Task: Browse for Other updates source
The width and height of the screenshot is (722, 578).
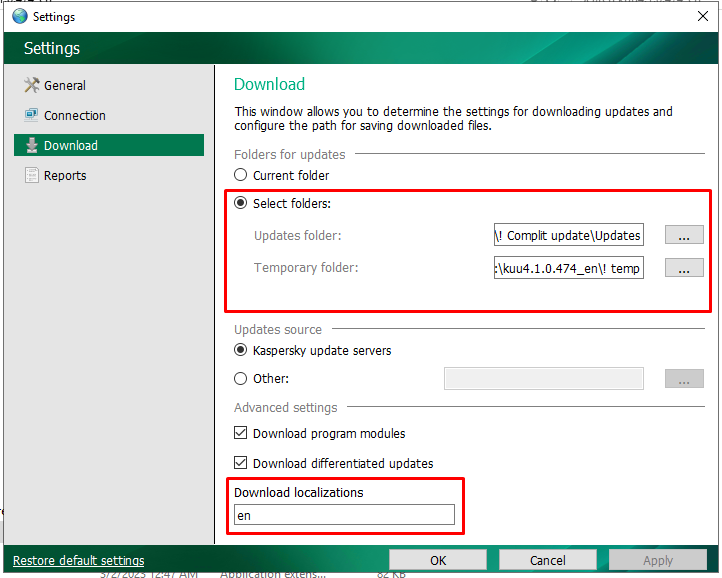Action: click(x=684, y=379)
